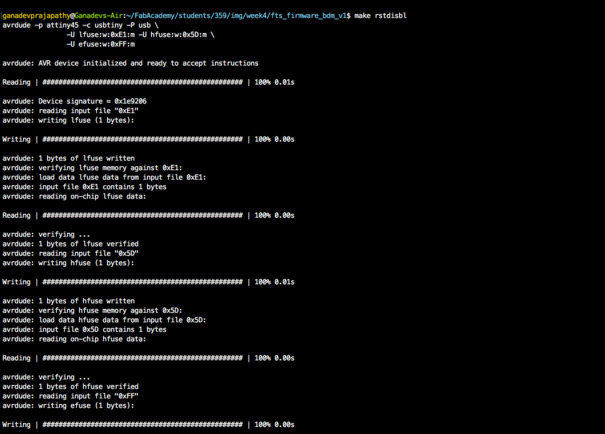Image resolution: width=605 pixels, height=434 pixels.
Task: Click "load data lfuse data from input file 0xE1:"
Action: pos(122,177)
